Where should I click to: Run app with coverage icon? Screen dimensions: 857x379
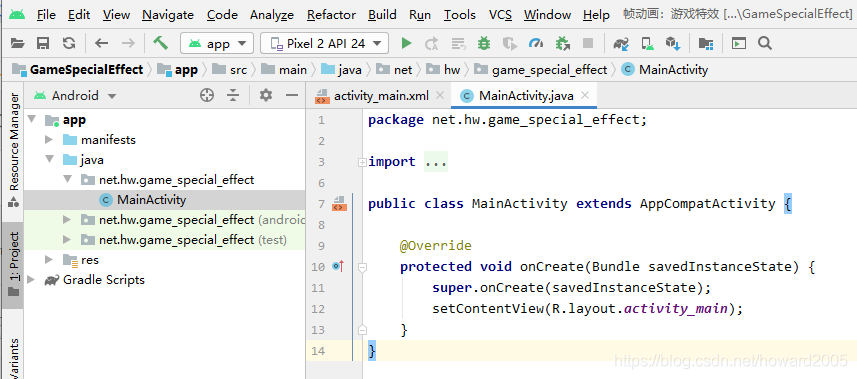(510, 43)
